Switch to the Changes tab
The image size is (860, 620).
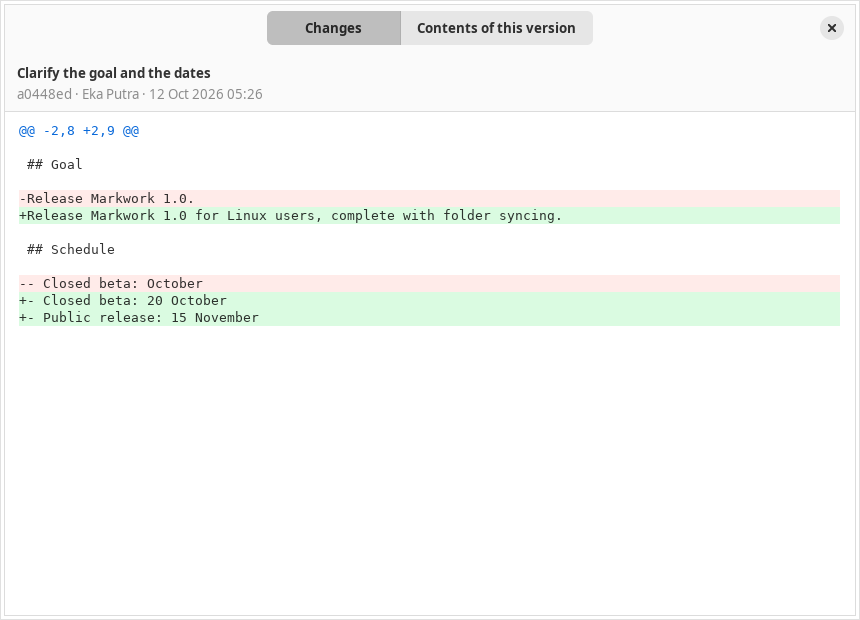tap(333, 28)
